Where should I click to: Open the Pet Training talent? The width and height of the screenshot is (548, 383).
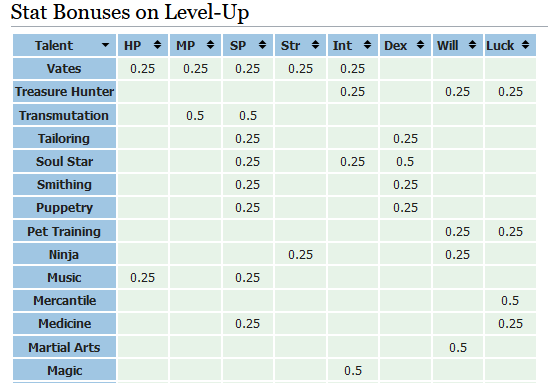pos(64,231)
